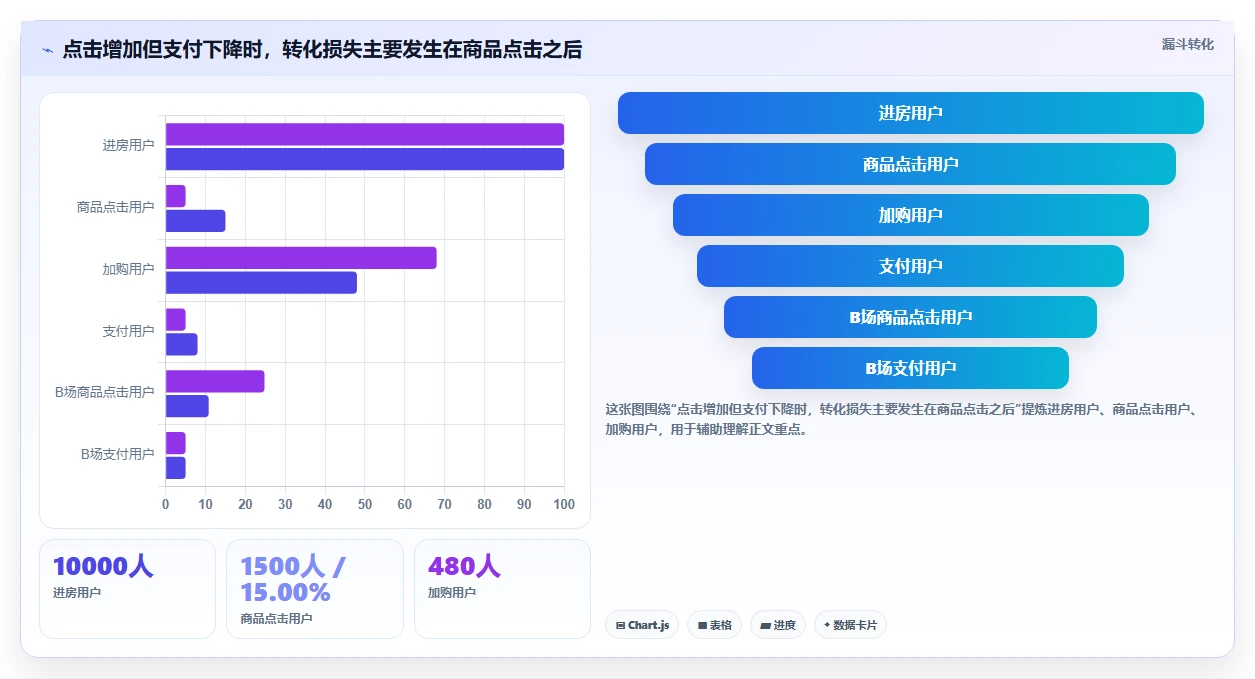Click the 480人 加购用户 data card
1255x679 pixels.
[502, 589]
